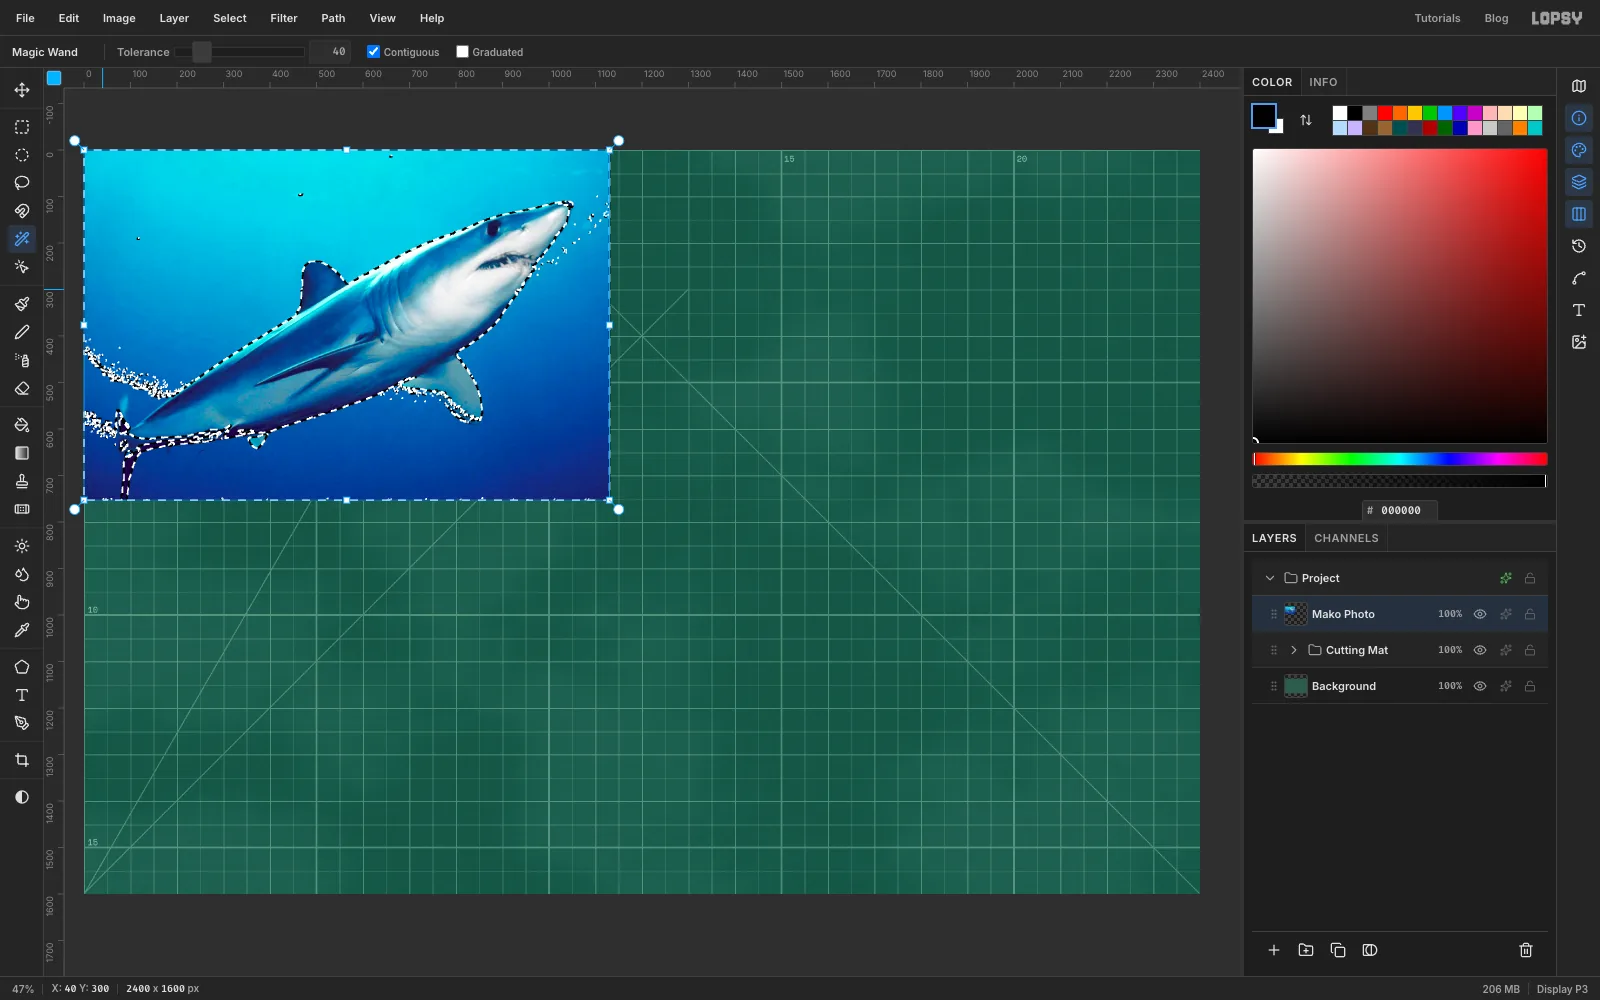
Task: Choose the Text tool in left toolbar
Action: (x=22, y=695)
